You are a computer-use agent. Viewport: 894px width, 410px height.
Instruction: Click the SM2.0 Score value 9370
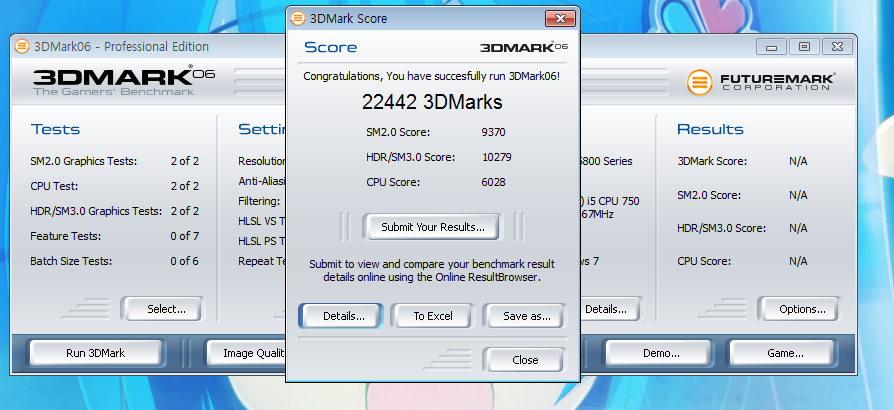click(493, 132)
